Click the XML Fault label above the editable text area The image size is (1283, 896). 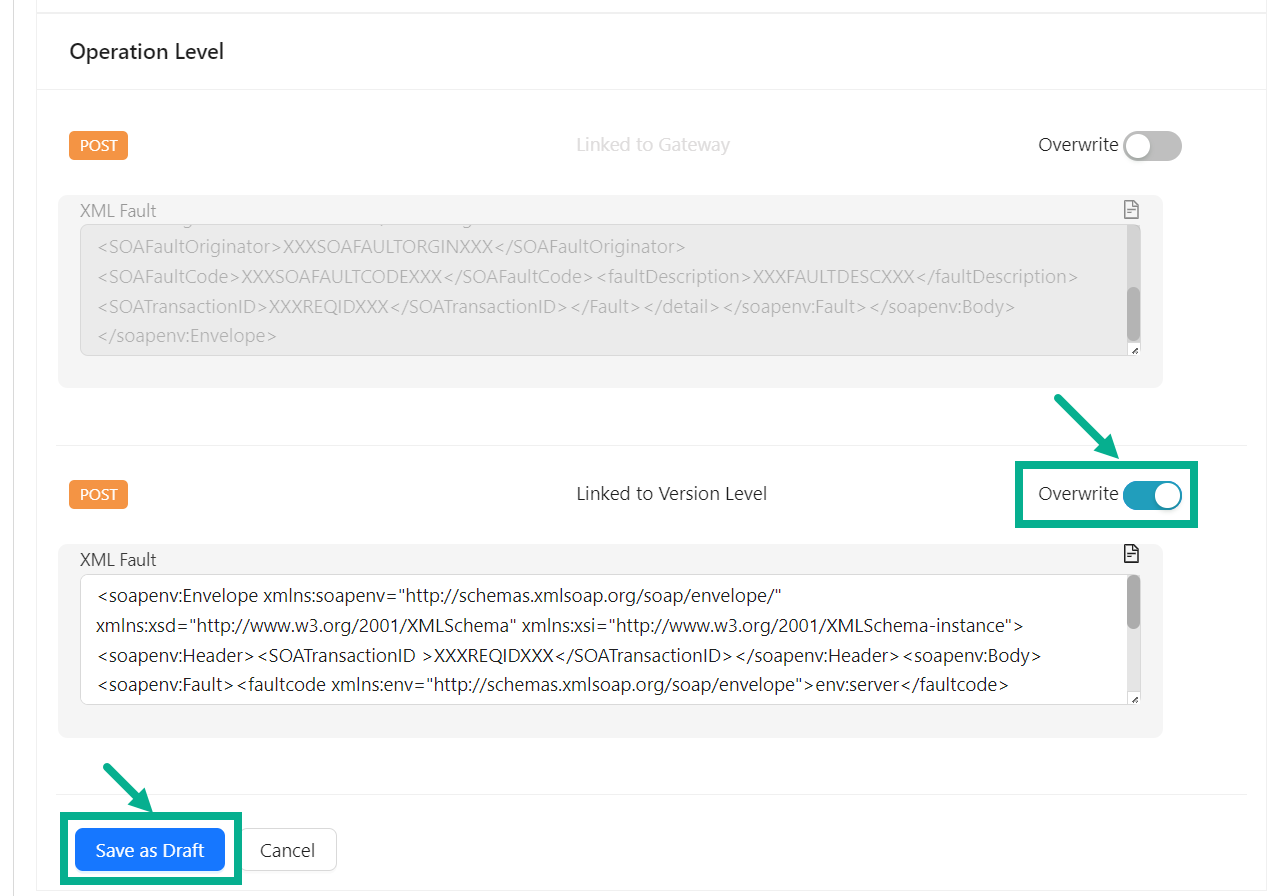click(x=118, y=560)
